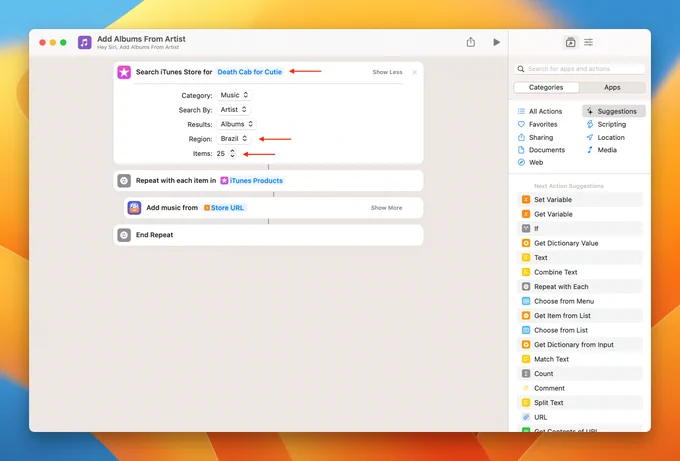Select All Actions category
680x461 pixels.
point(539,111)
